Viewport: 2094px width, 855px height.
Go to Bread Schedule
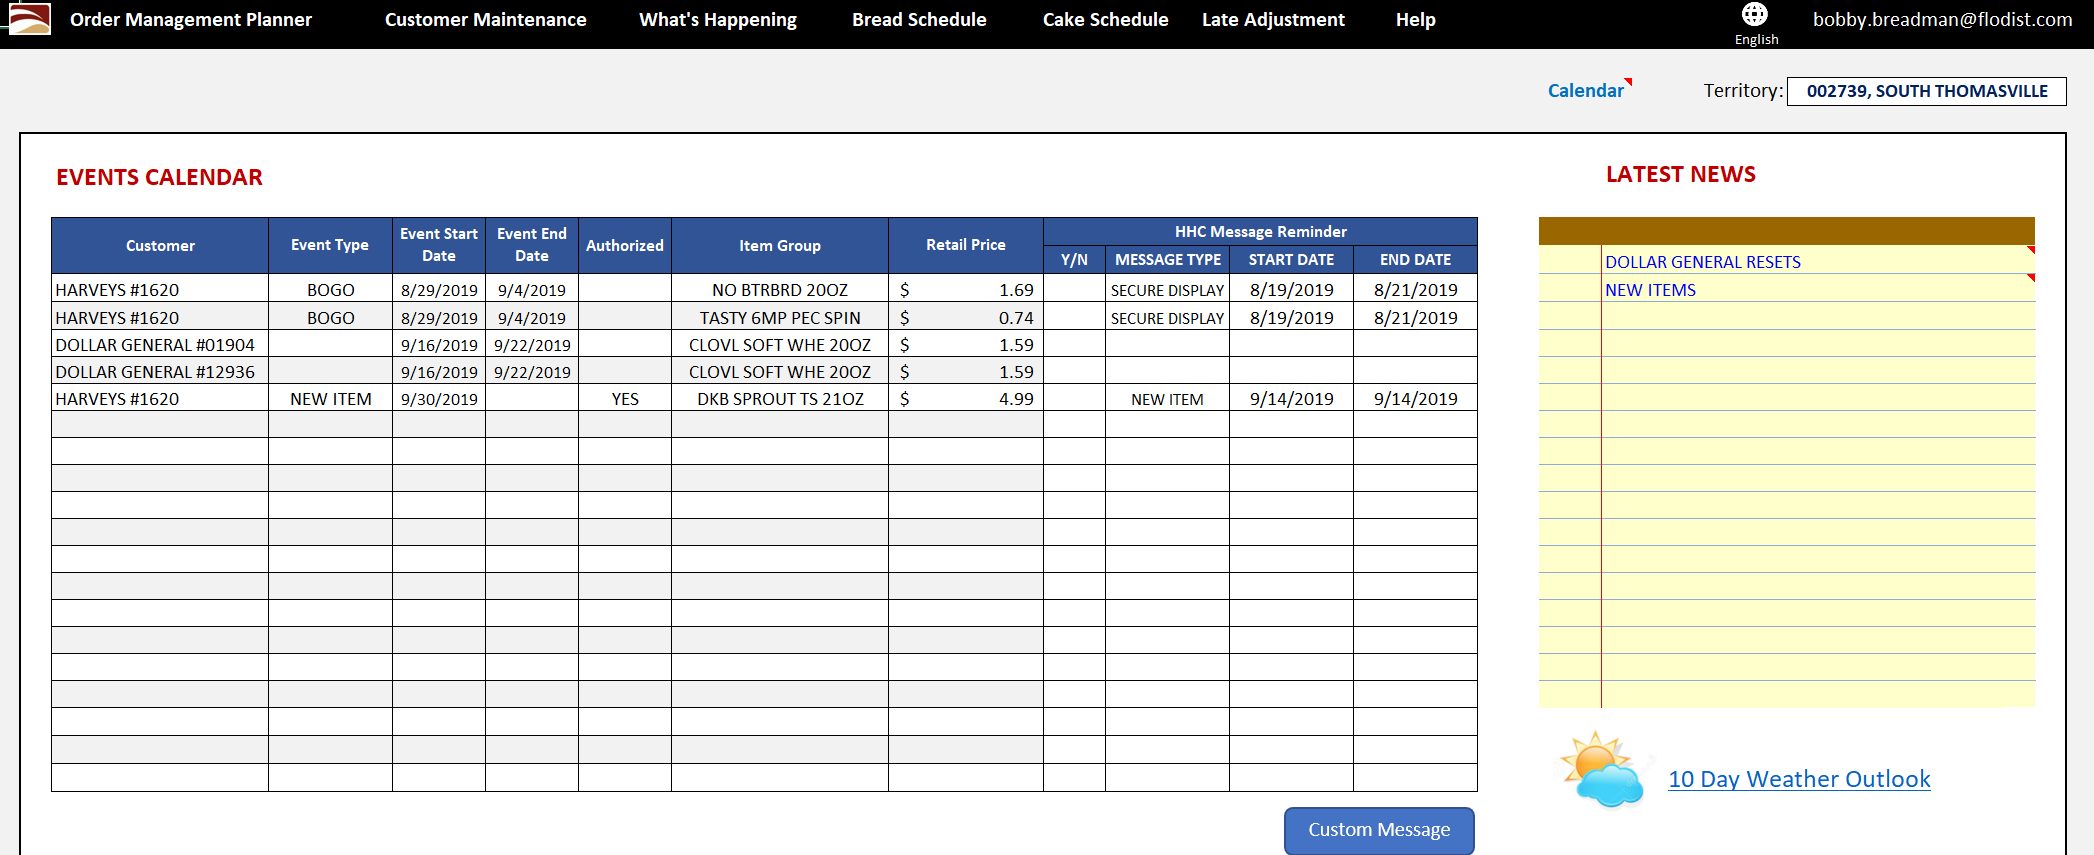click(919, 20)
